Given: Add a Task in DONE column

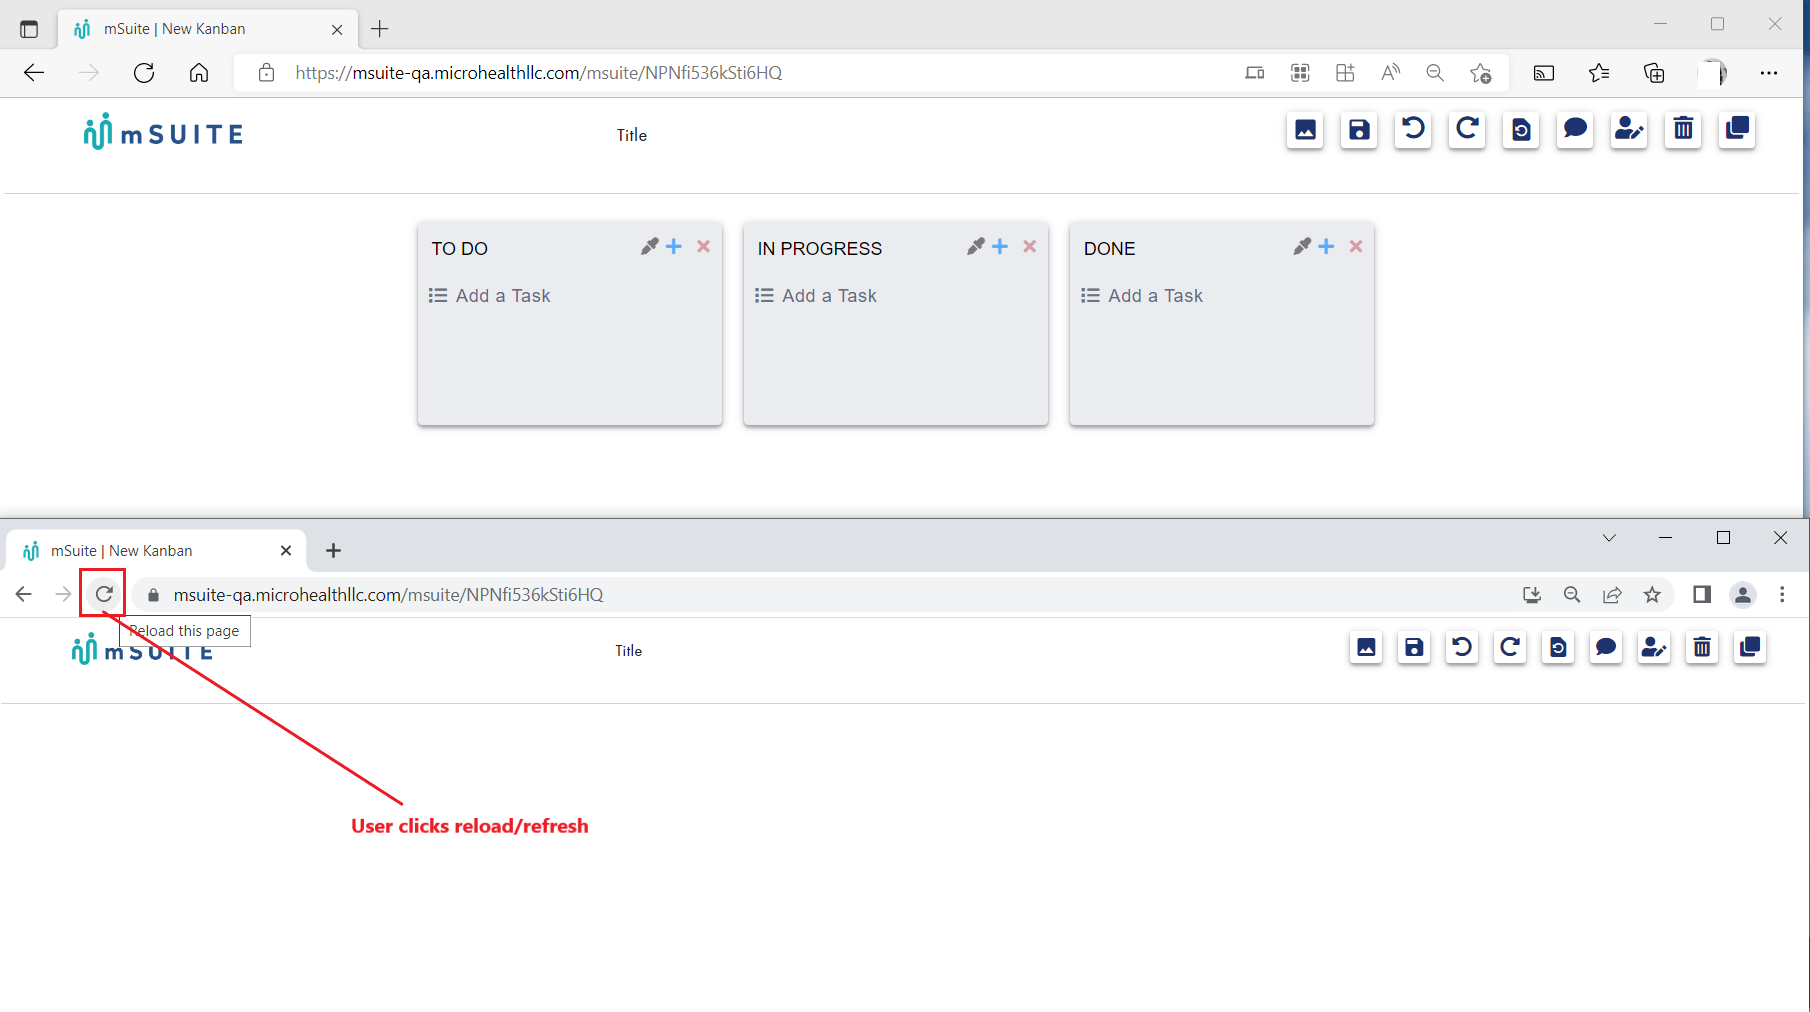Looking at the screenshot, I should pyautogui.click(x=1155, y=295).
